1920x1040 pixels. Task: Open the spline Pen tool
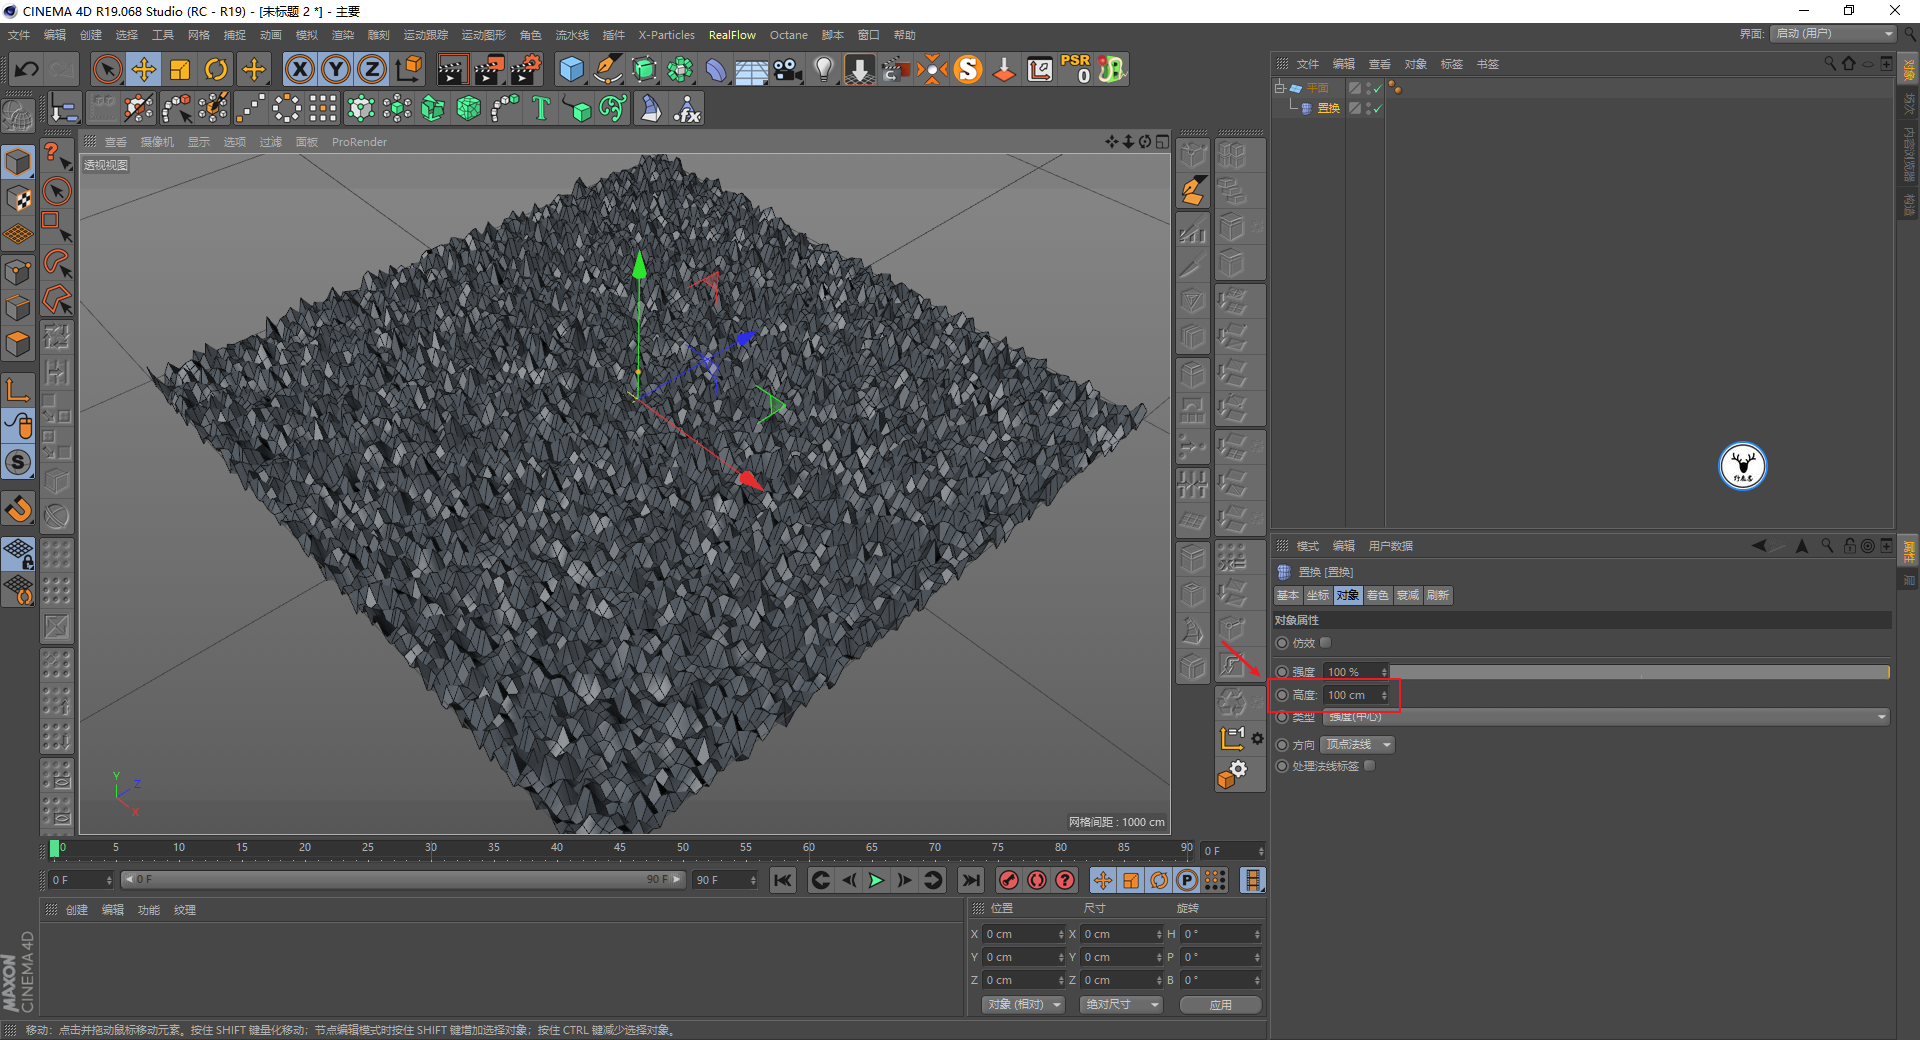(607, 69)
